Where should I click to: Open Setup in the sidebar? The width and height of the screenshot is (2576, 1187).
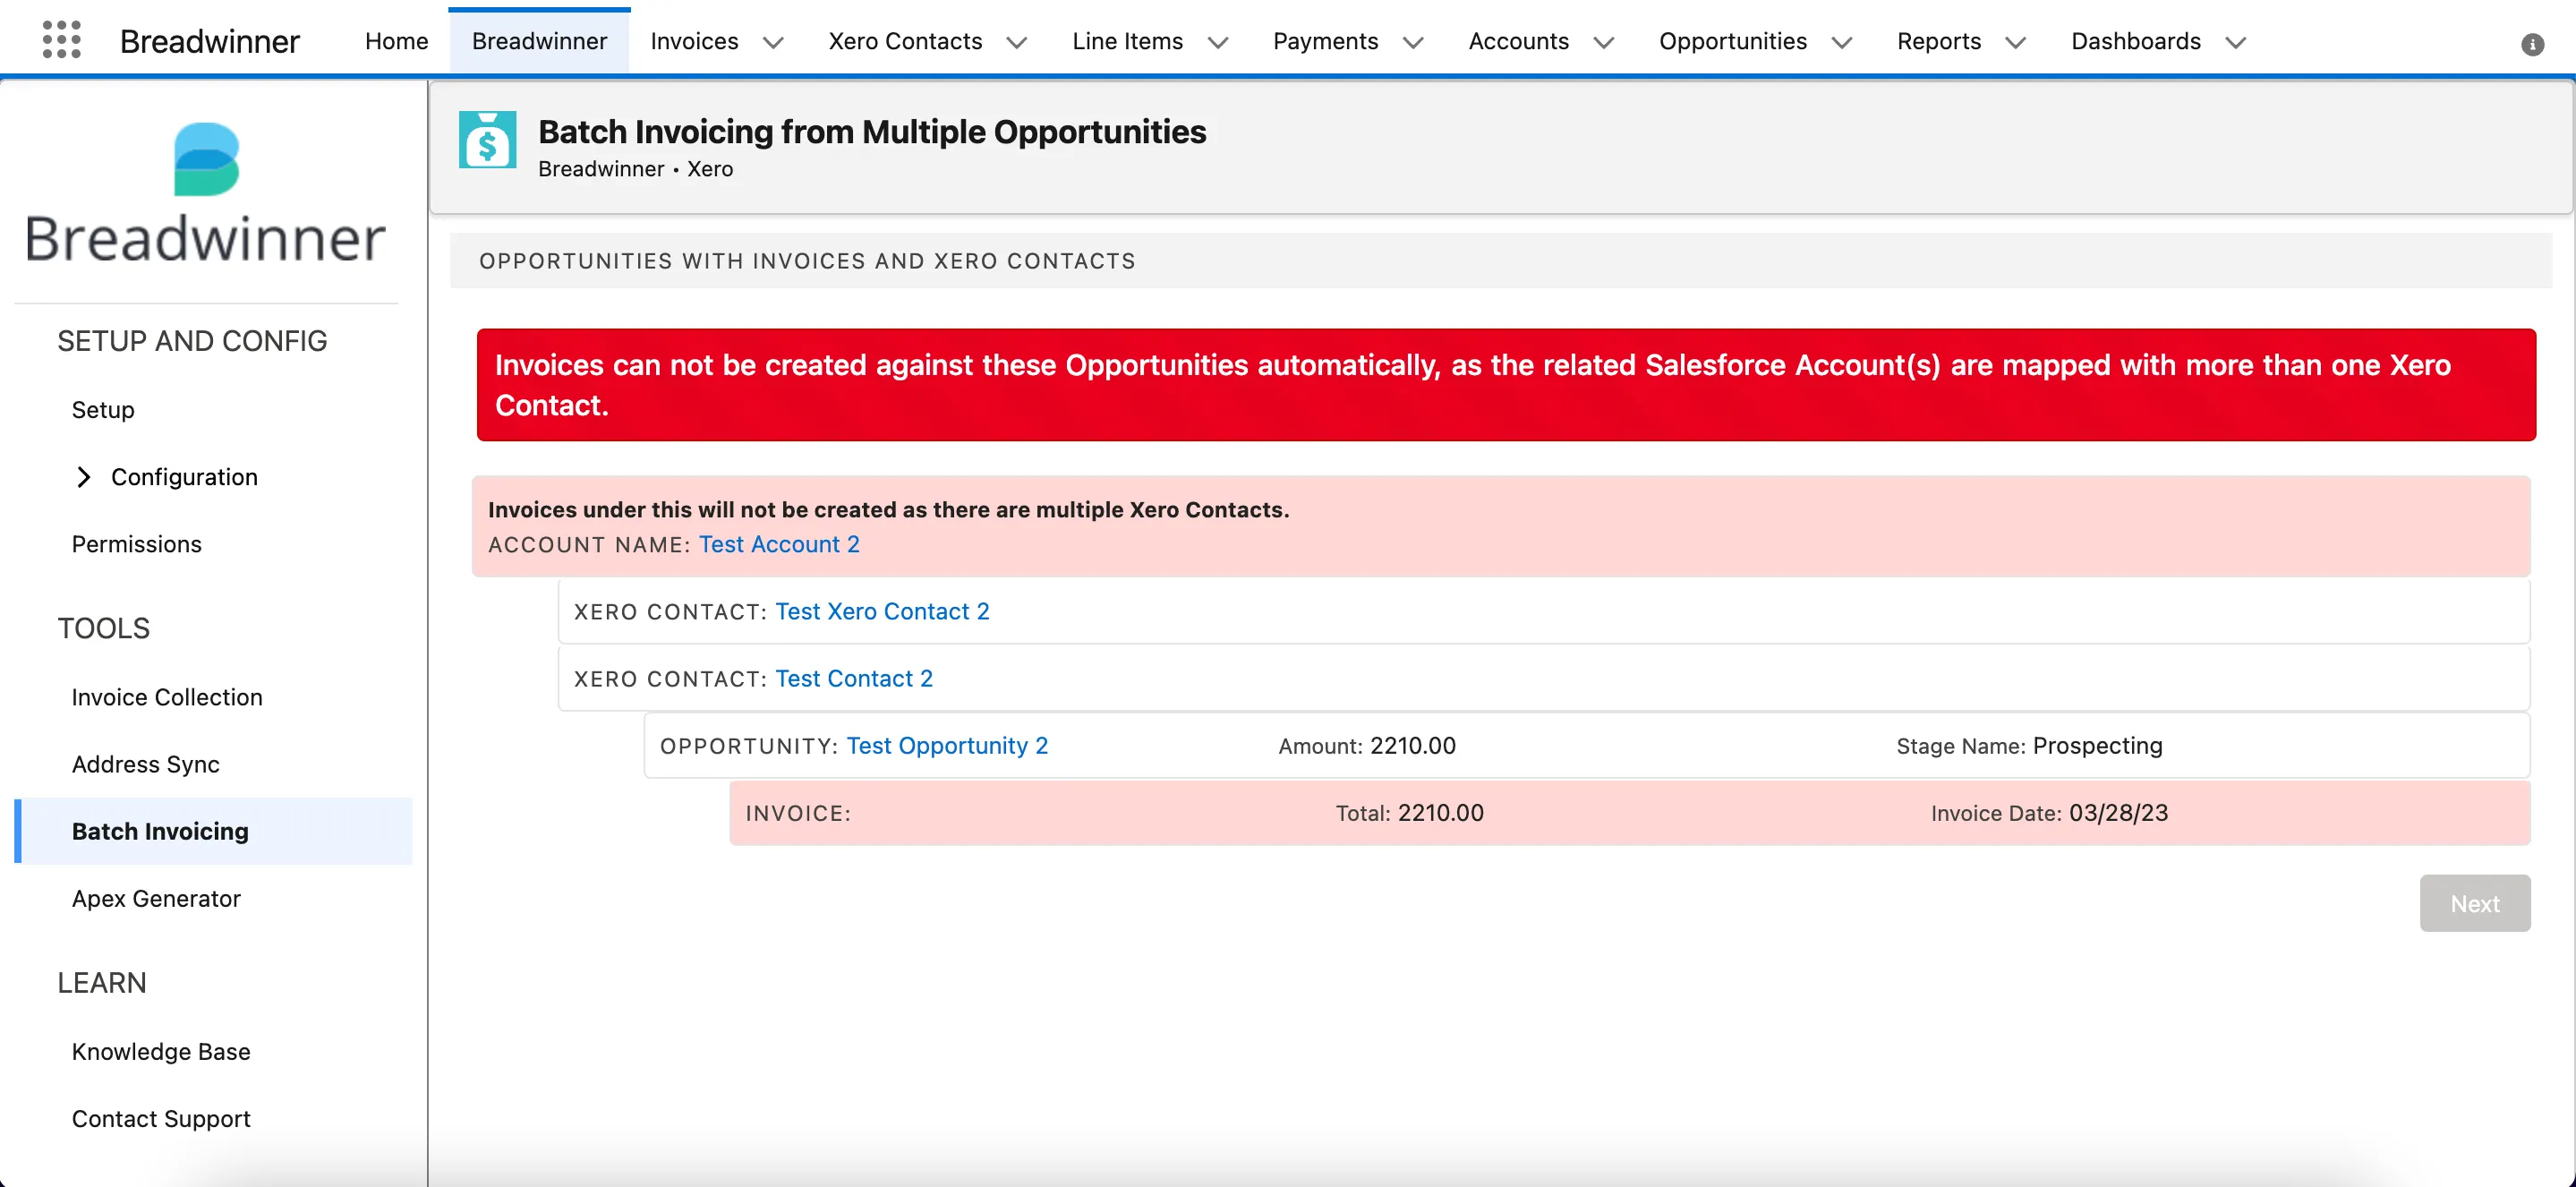click(x=103, y=410)
